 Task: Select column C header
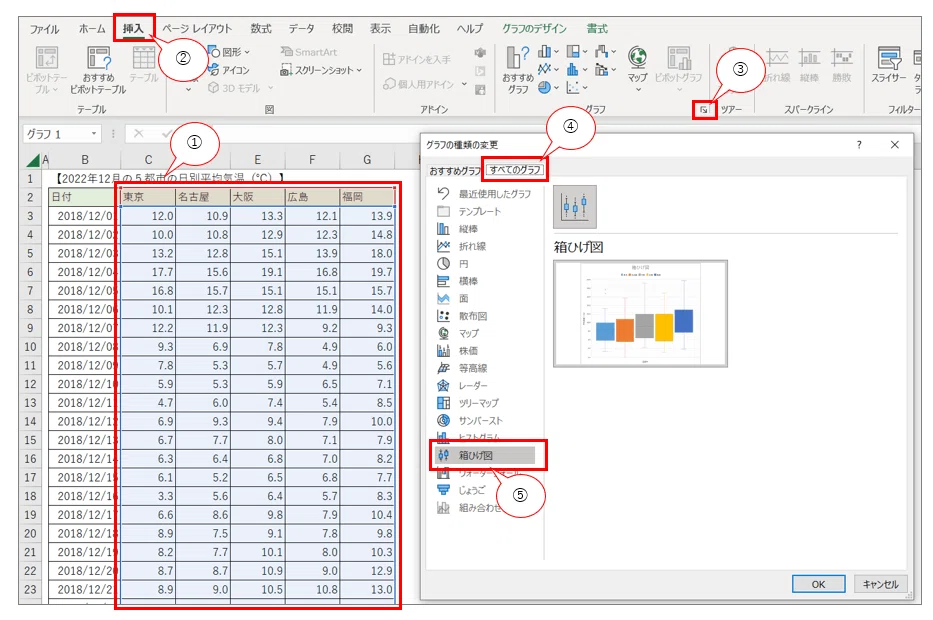pyautogui.click(x=148, y=159)
